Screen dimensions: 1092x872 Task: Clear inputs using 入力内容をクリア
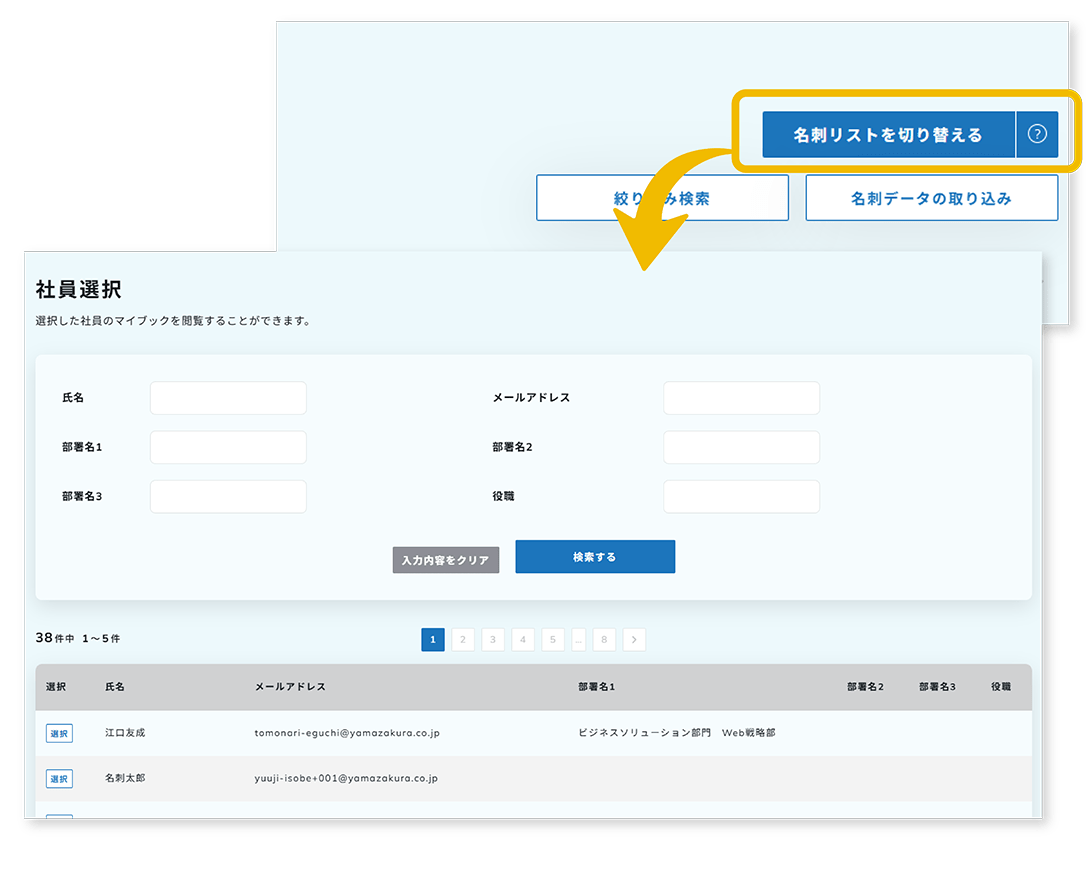click(445, 560)
